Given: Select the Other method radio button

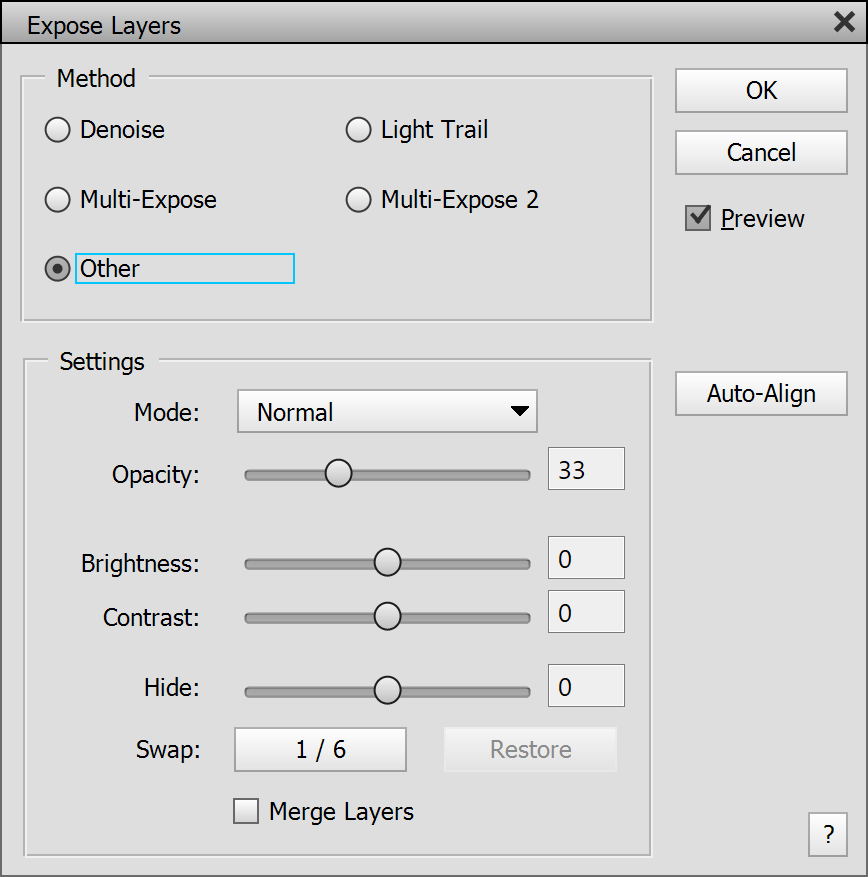Looking at the screenshot, I should pyautogui.click(x=58, y=269).
